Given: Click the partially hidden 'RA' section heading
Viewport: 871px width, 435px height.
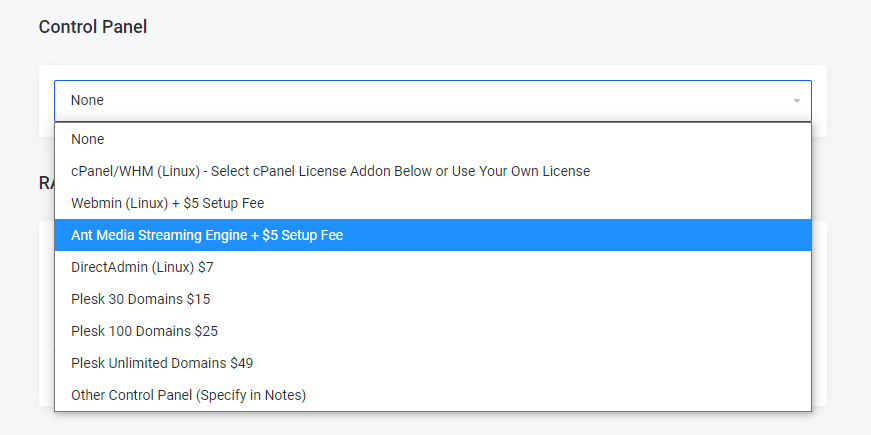Looking at the screenshot, I should [x=46, y=183].
